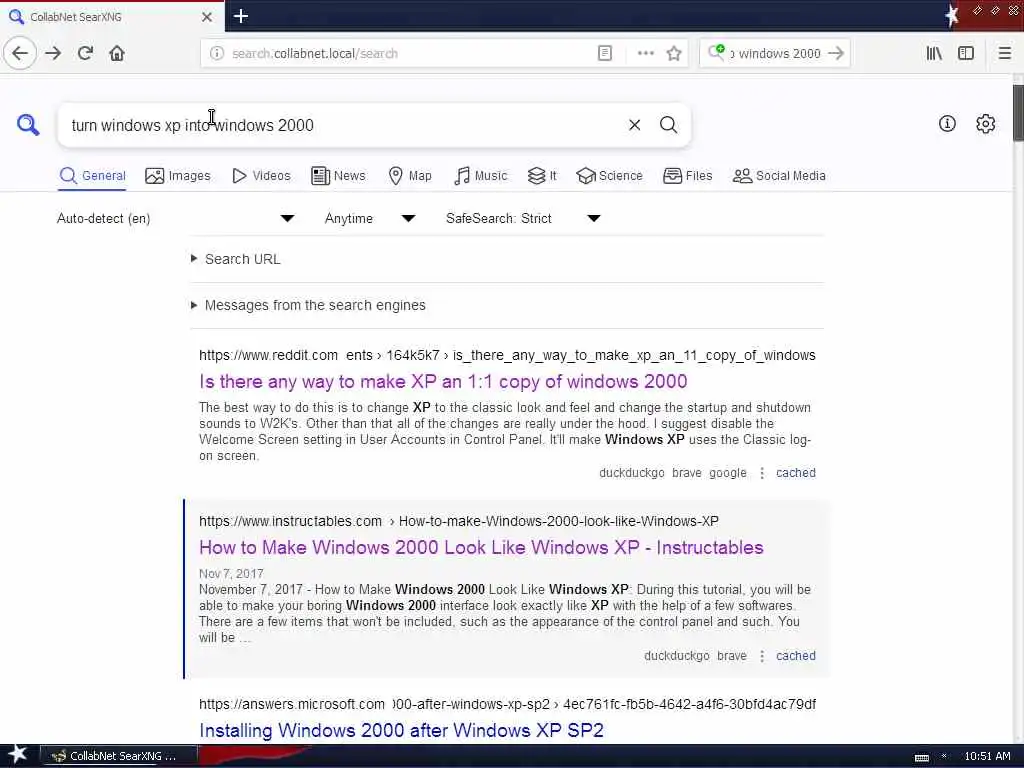Open the browser home page

(x=117, y=53)
